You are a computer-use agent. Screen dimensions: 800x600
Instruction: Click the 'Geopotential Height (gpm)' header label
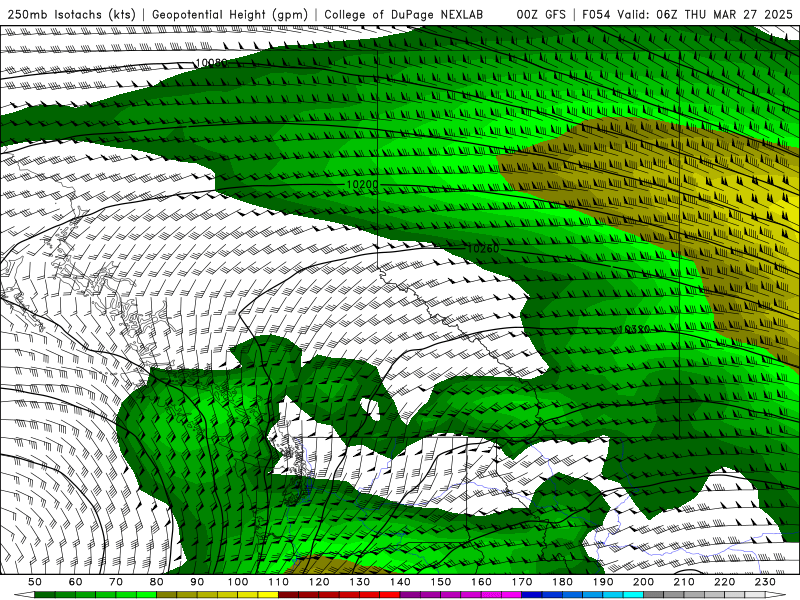[x=230, y=14]
